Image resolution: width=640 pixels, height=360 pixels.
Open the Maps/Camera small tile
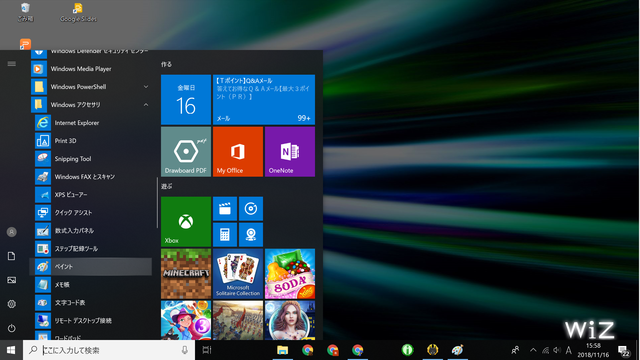251,235
